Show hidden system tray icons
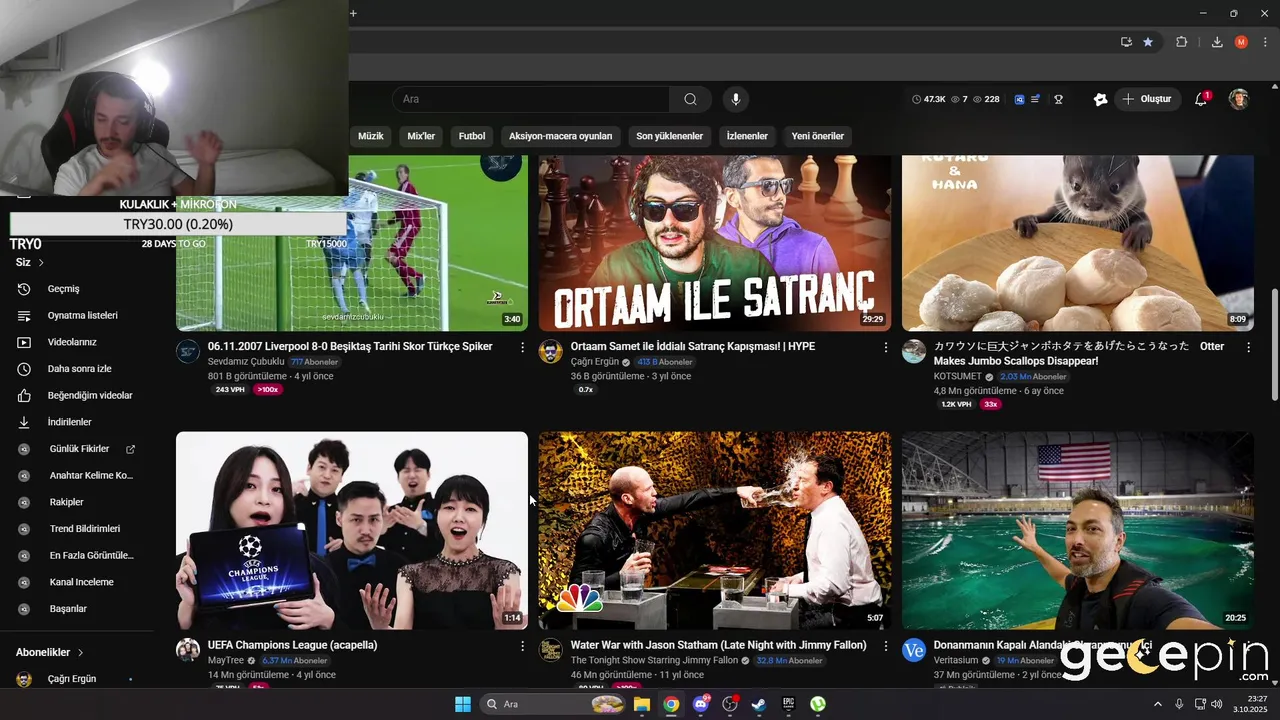Image resolution: width=1280 pixels, height=720 pixels. click(1158, 704)
